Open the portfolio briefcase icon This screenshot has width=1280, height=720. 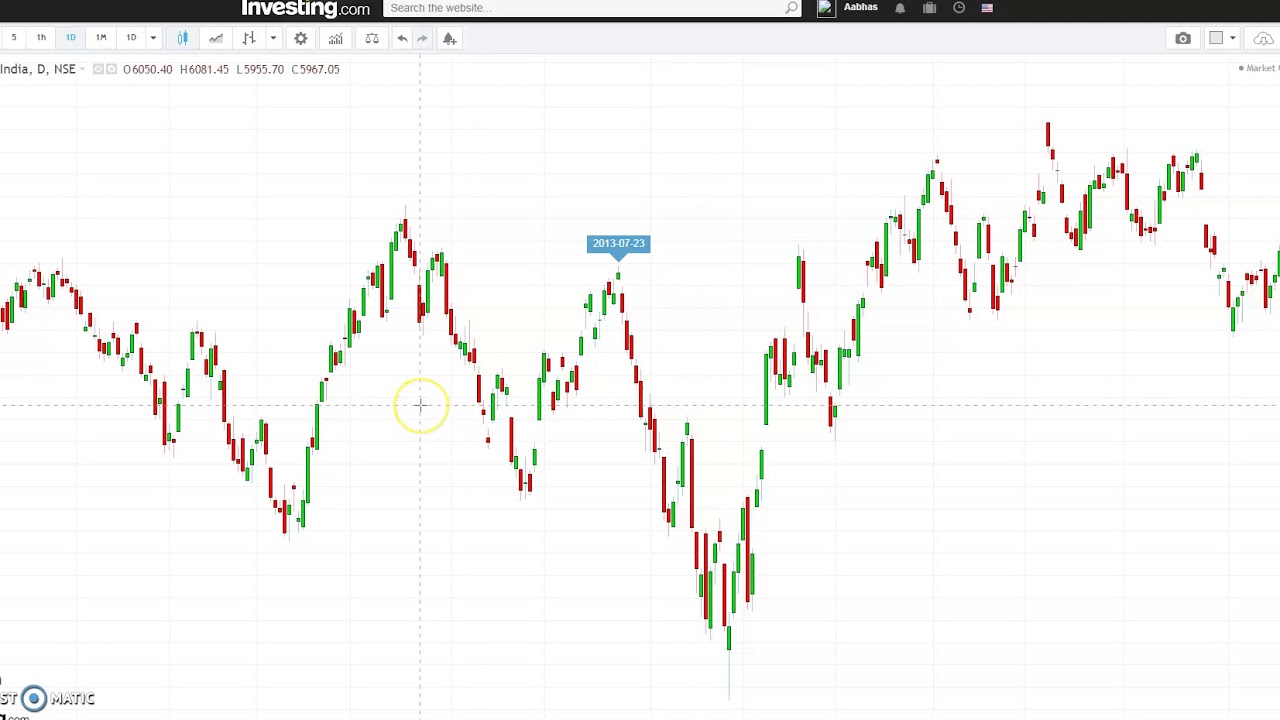930,8
